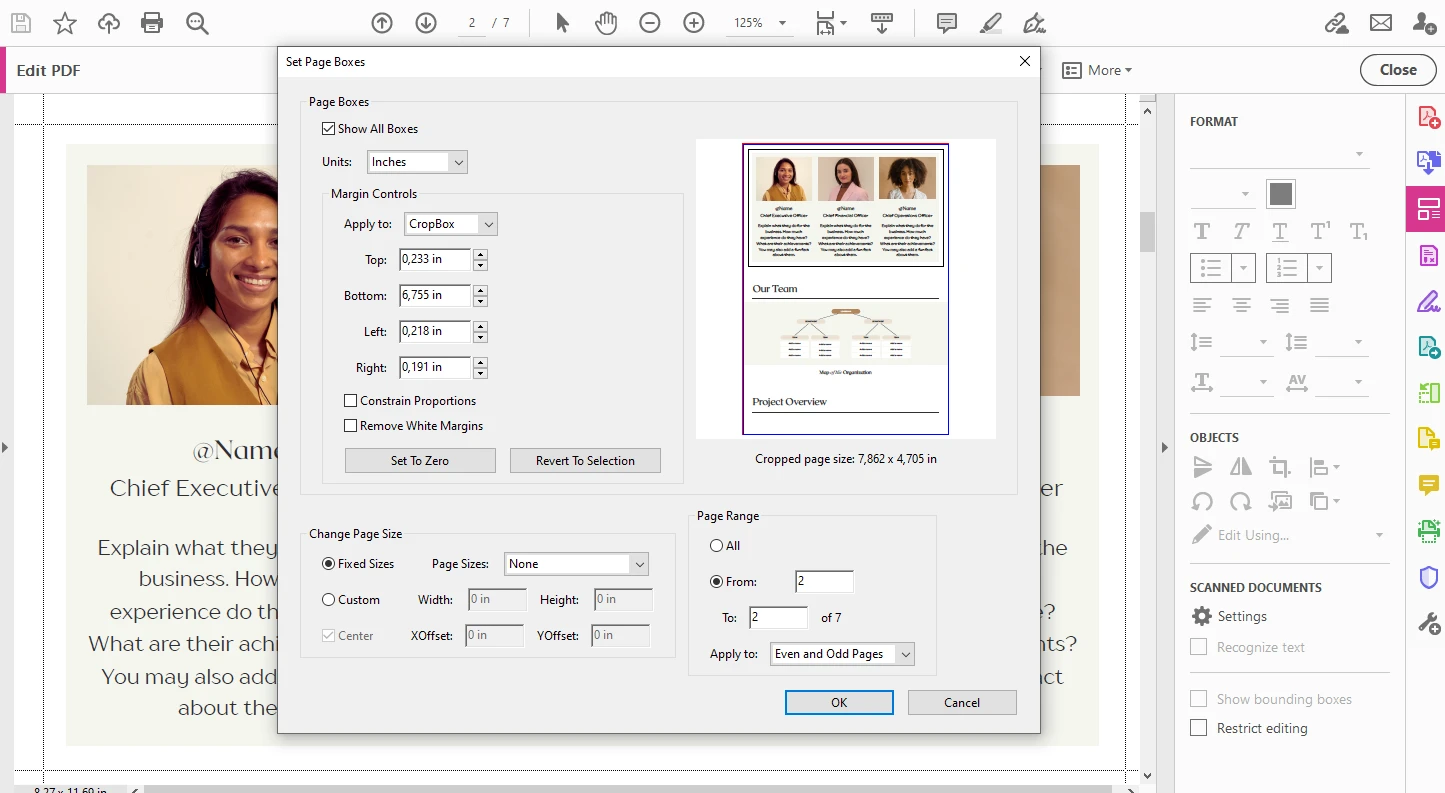
Task: Print the document via printer icon
Action: tap(152, 23)
